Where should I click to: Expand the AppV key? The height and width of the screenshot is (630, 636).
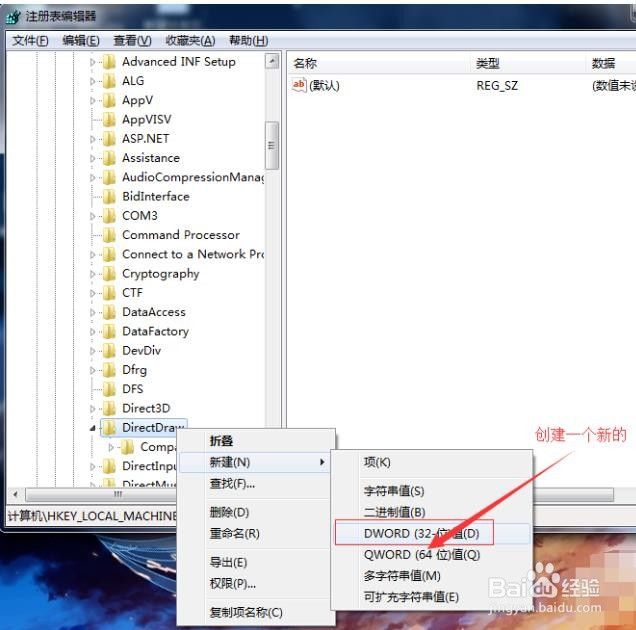click(92, 101)
